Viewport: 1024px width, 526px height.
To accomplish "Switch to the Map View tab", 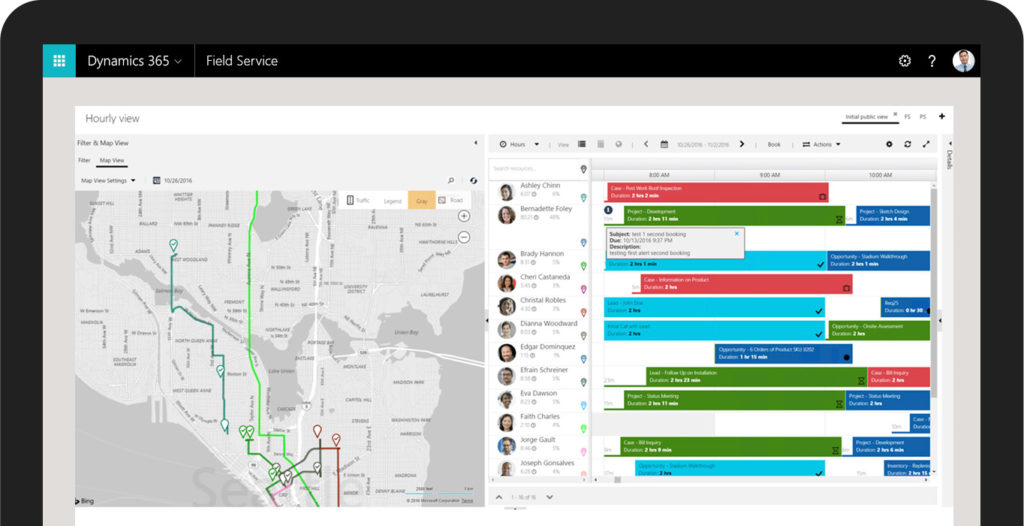I will tap(112, 160).
